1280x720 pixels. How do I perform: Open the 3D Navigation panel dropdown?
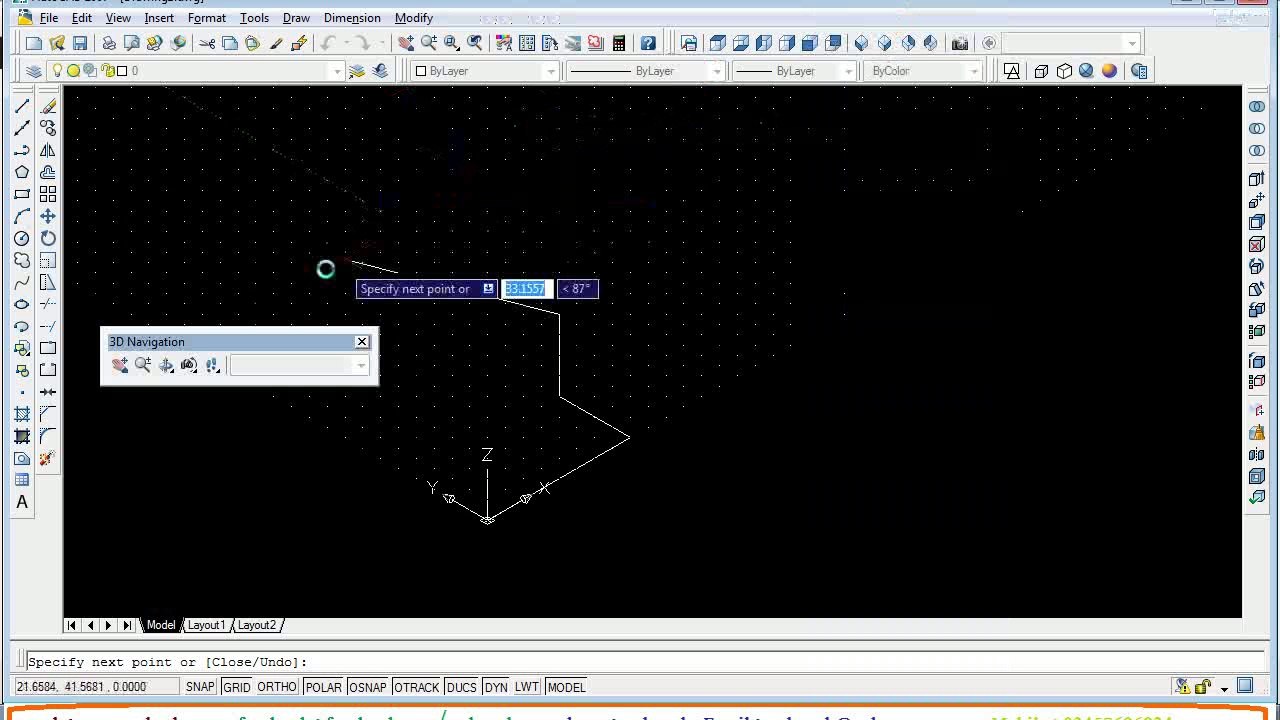(361, 366)
